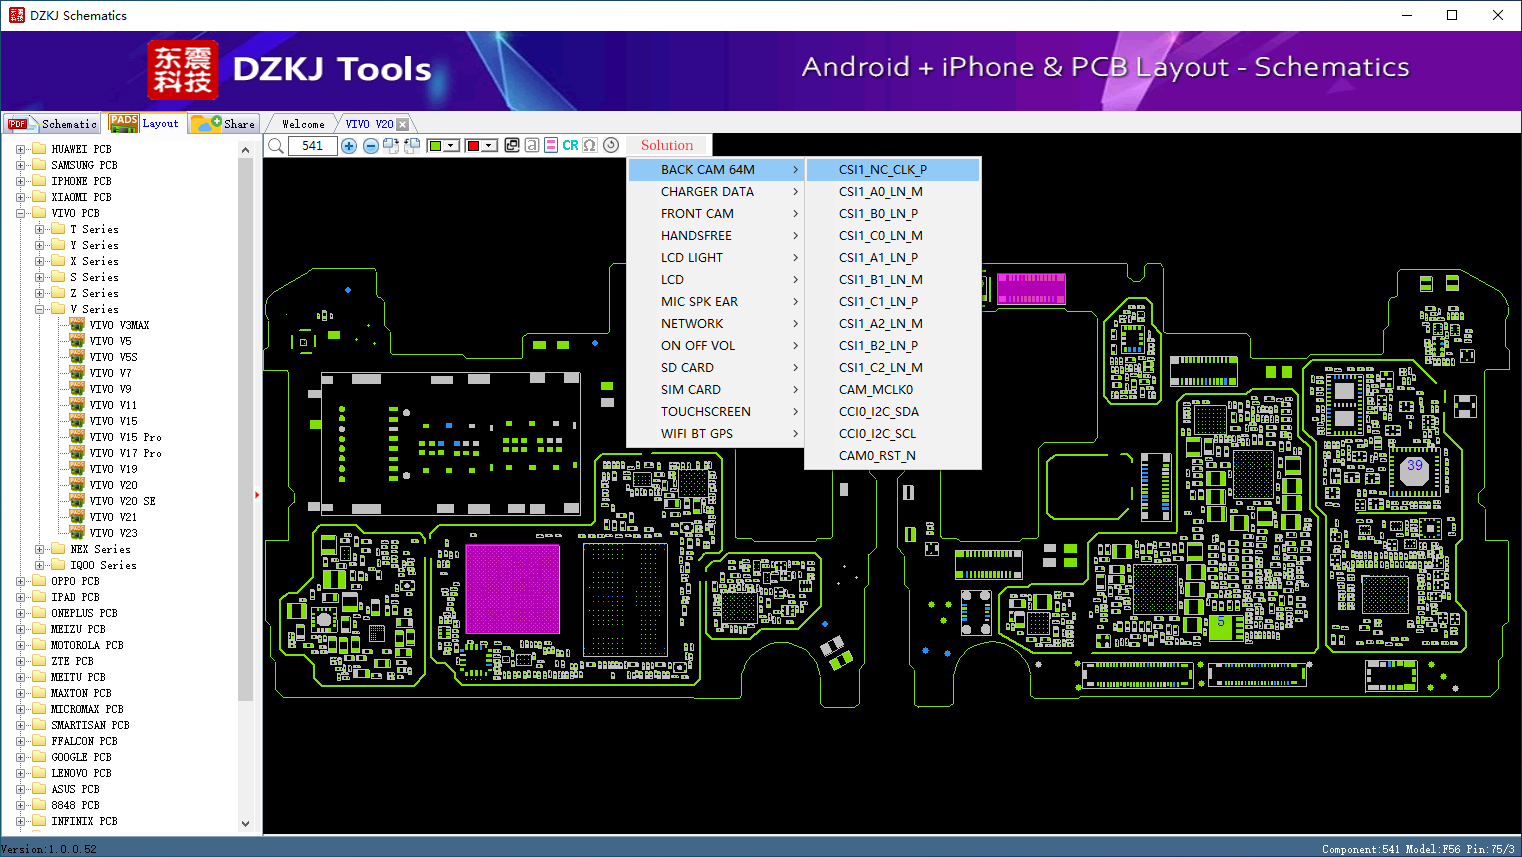Image resolution: width=1522 pixels, height=857 pixels.
Task: Expand the NEX Series tree node
Action: point(40,549)
